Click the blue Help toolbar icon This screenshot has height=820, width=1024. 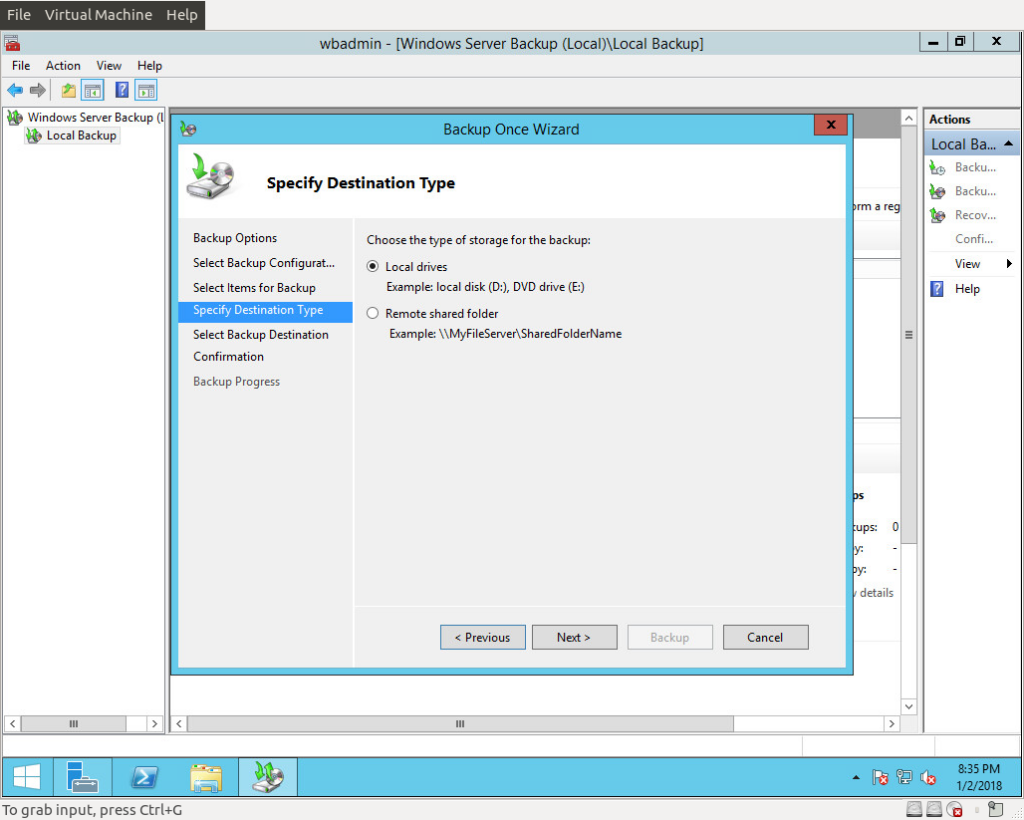(x=121, y=90)
